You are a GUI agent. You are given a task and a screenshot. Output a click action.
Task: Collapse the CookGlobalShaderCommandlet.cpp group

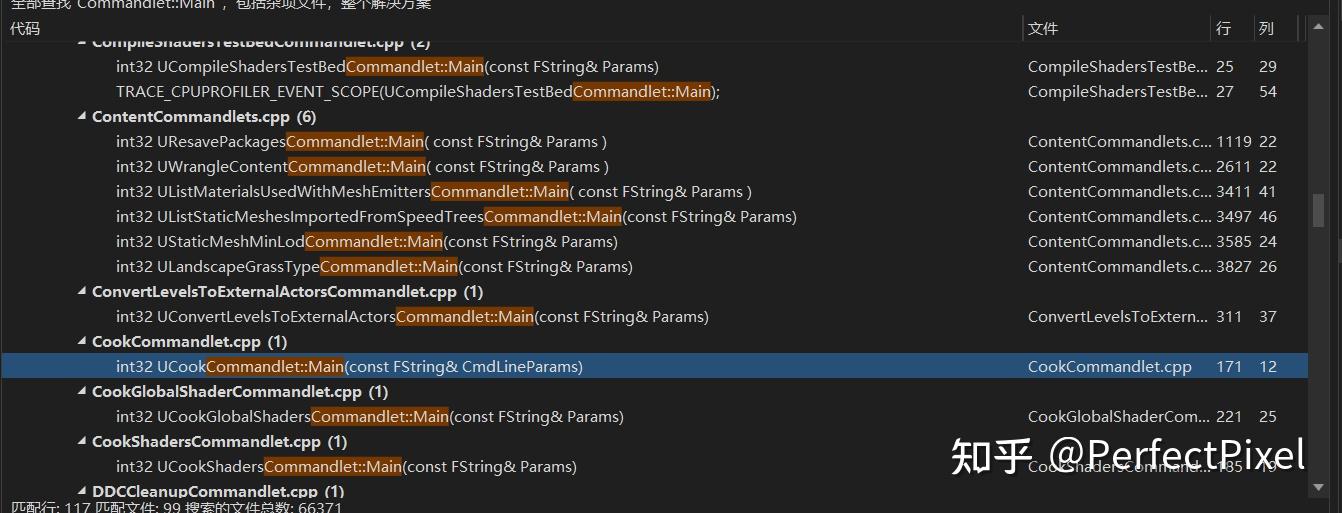[82, 392]
